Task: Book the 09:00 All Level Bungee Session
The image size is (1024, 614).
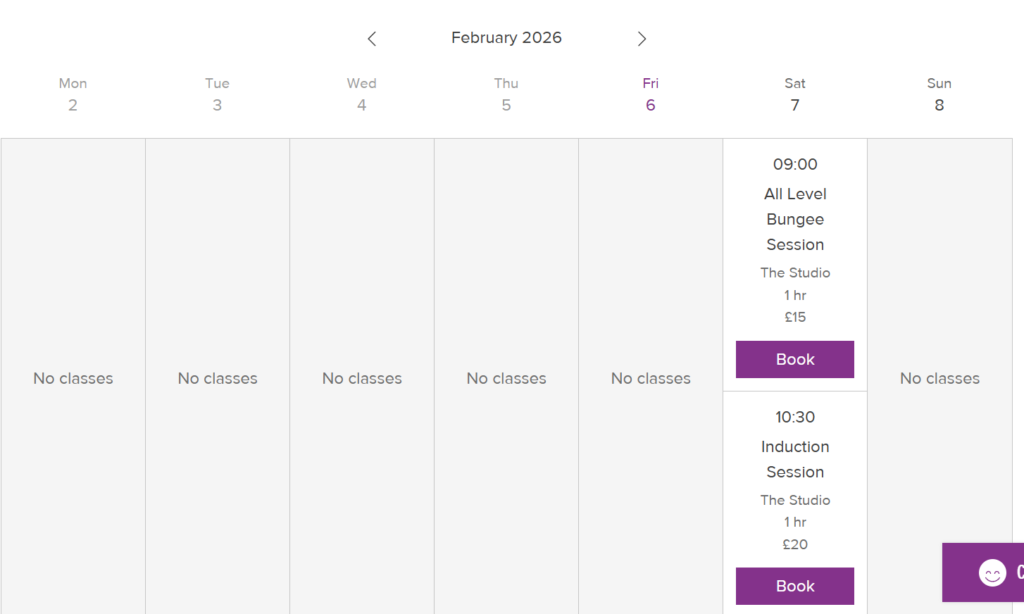Action: 795,359
